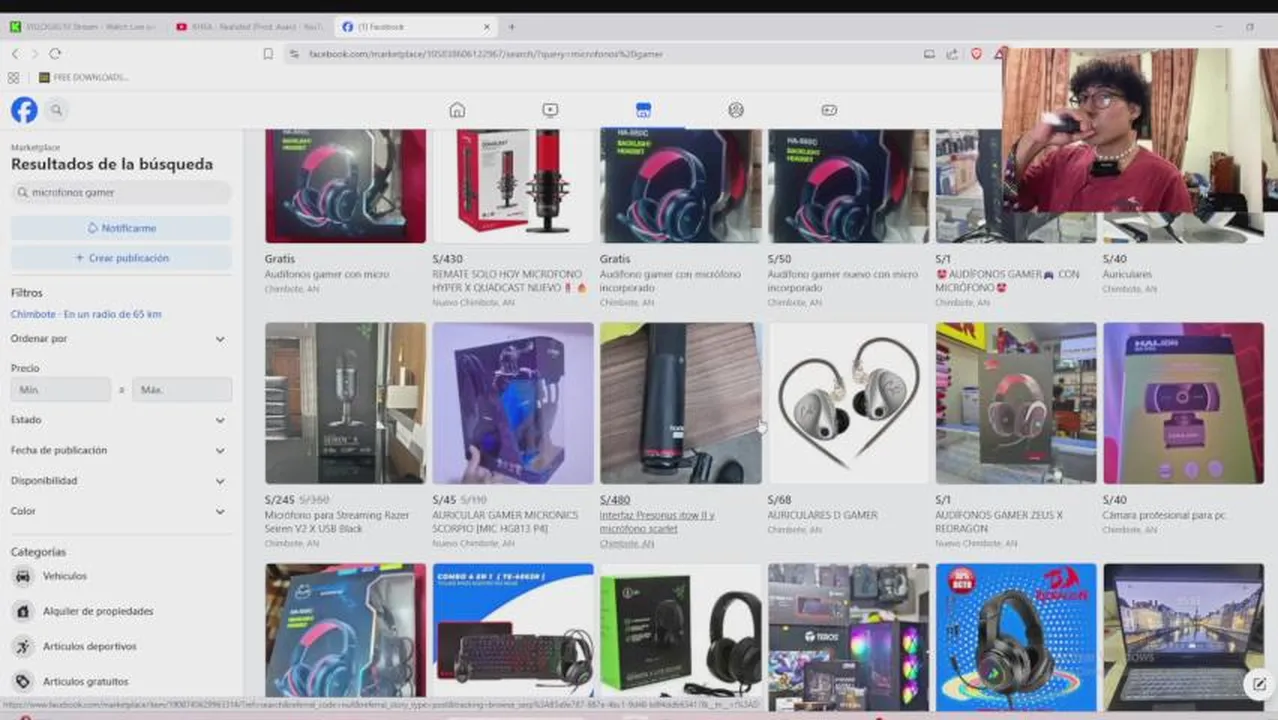Click Vehículos category label
Screen dimensions: 1278x720
click(65, 576)
